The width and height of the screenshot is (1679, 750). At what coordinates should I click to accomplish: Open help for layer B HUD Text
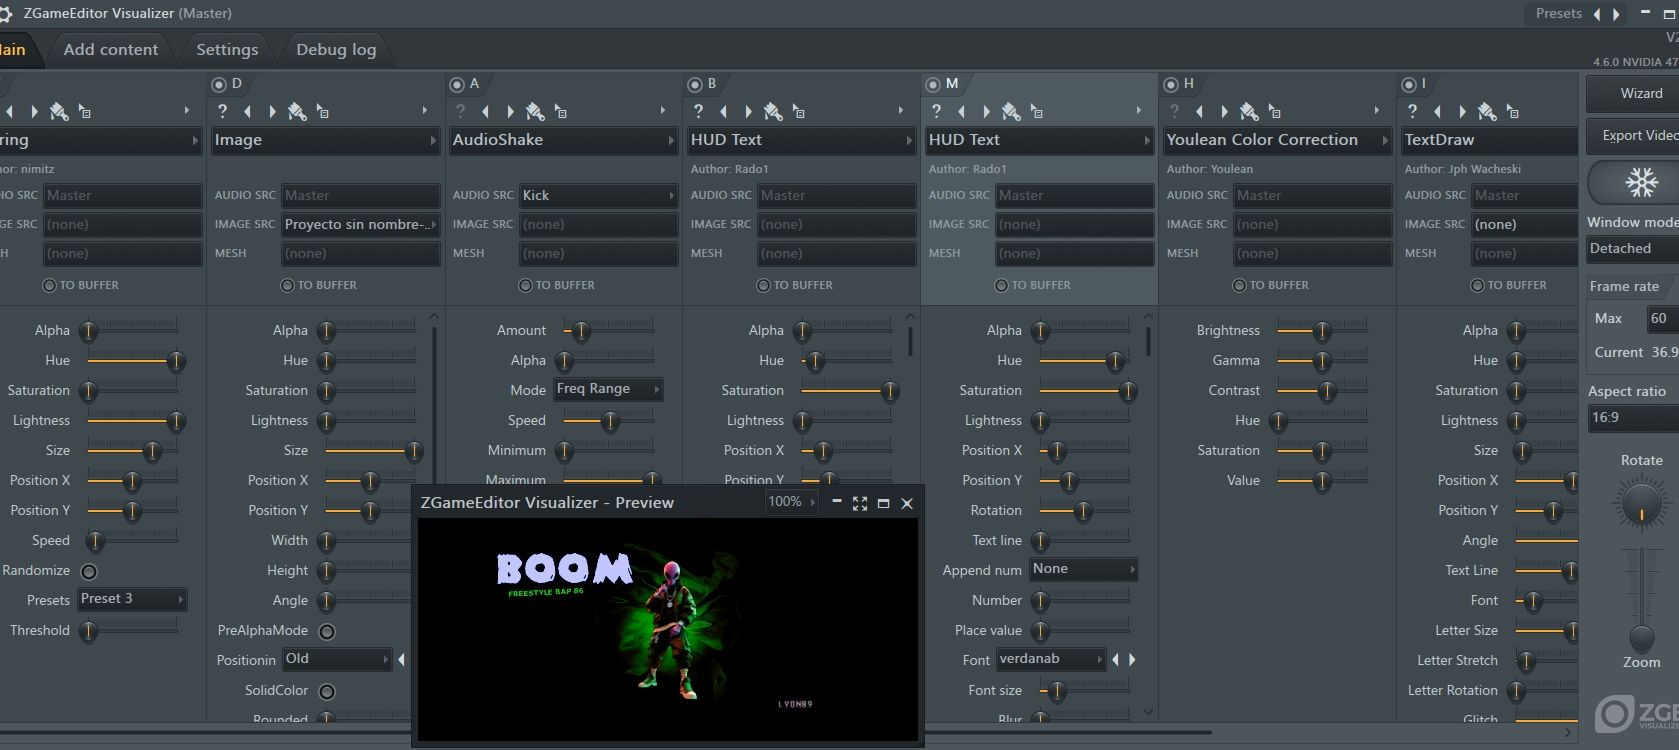[698, 111]
